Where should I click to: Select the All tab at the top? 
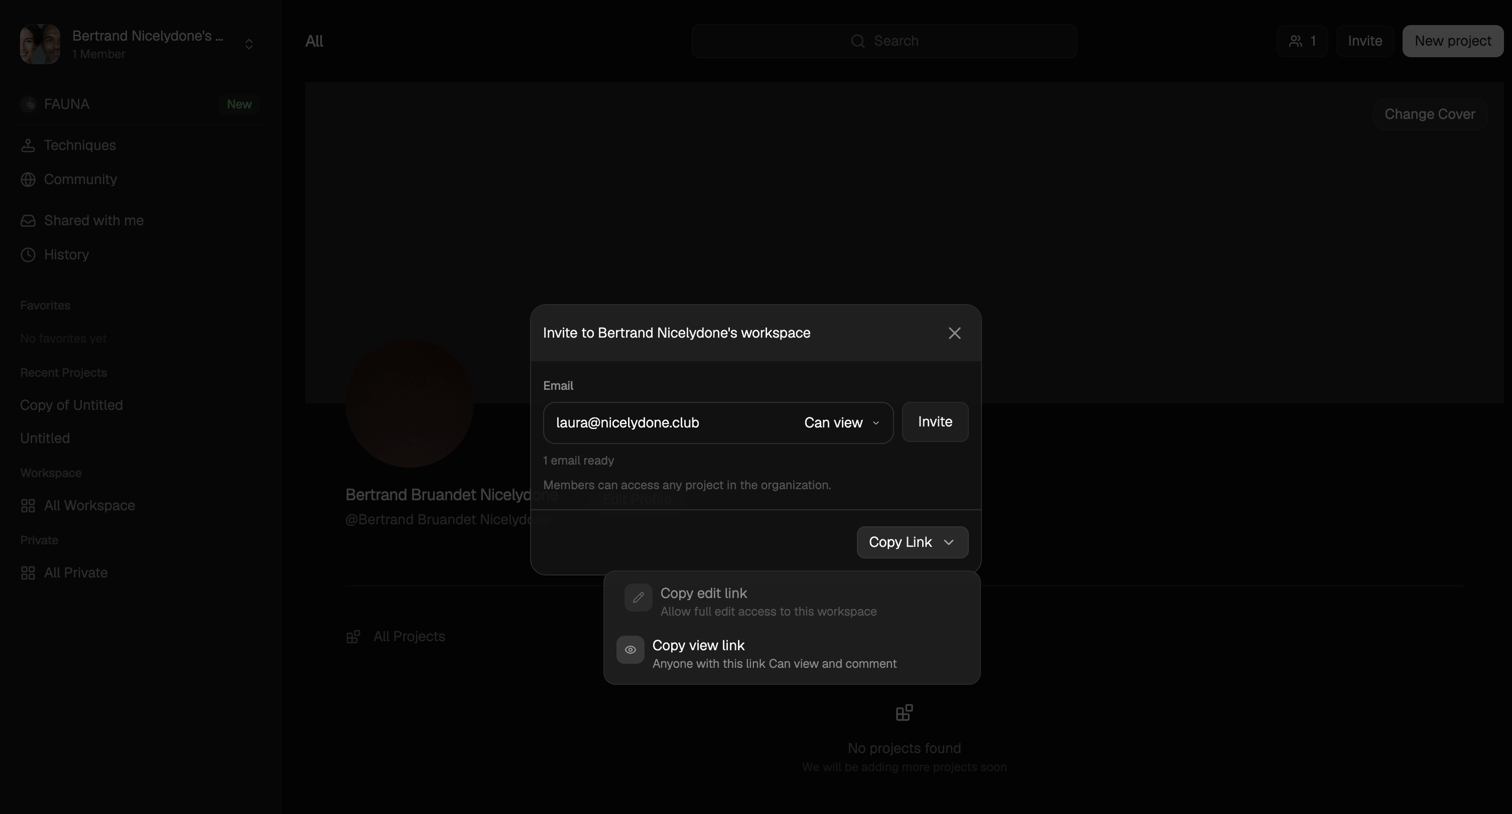tap(314, 41)
